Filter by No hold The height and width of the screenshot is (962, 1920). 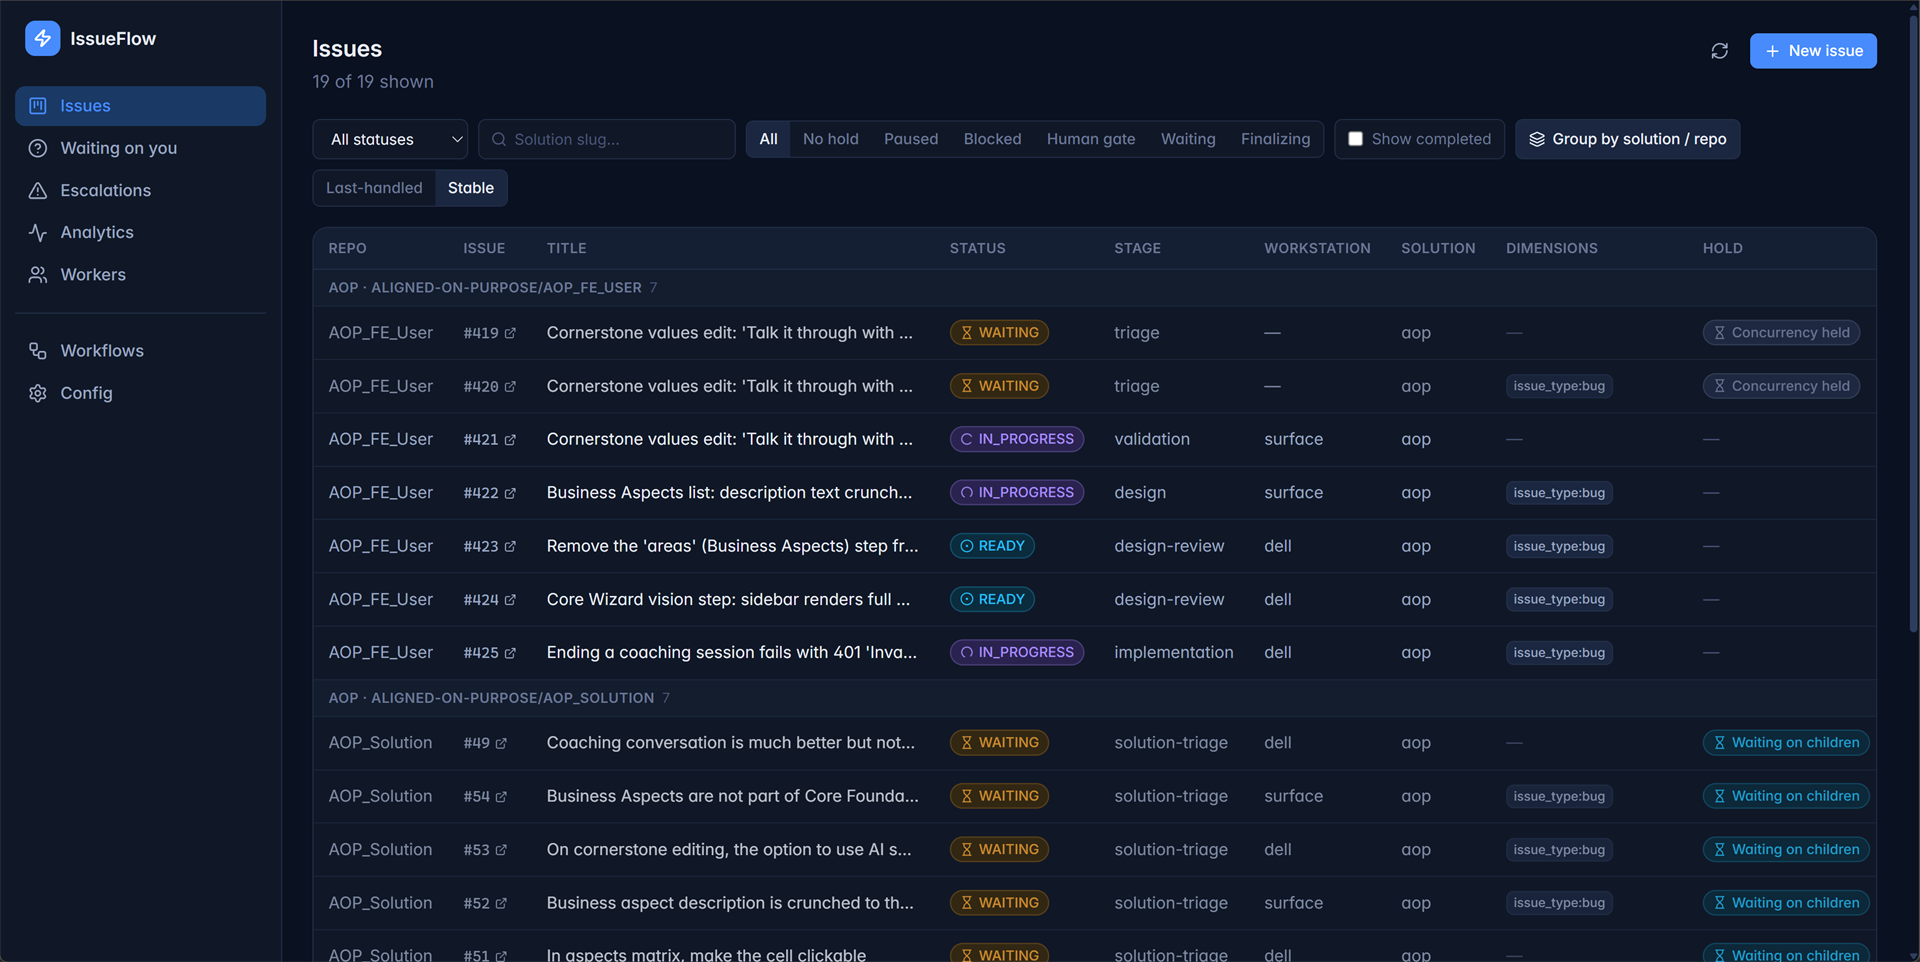tap(830, 139)
